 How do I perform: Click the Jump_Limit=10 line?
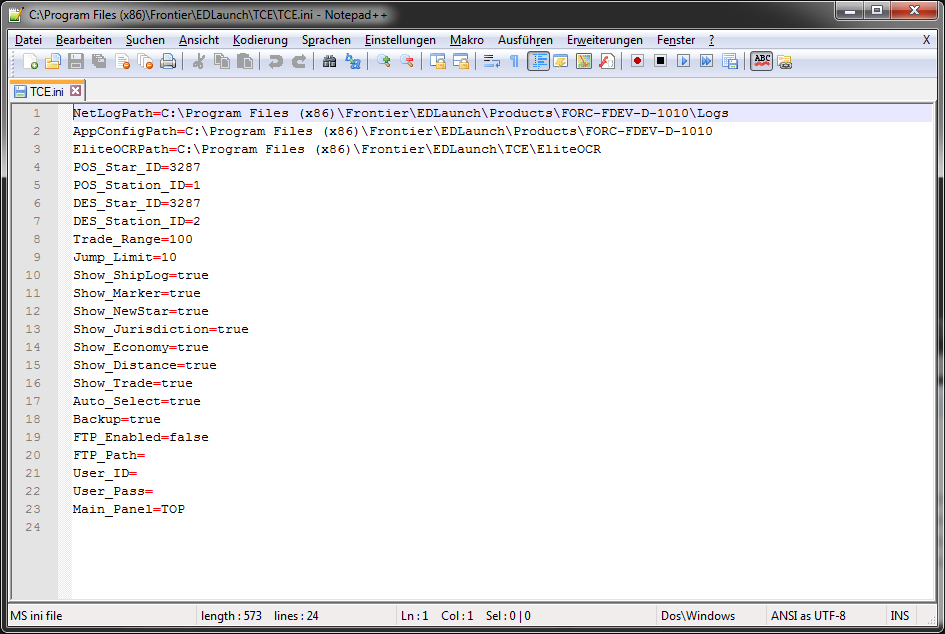(125, 257)
